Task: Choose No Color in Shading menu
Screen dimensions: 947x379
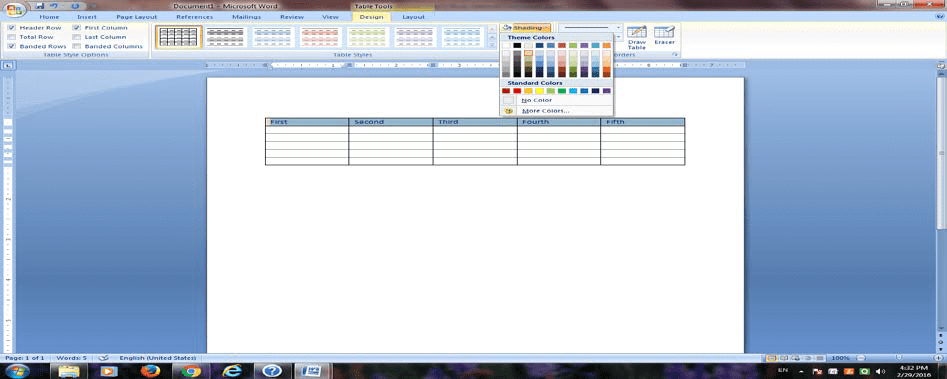Action: (556, 100)
